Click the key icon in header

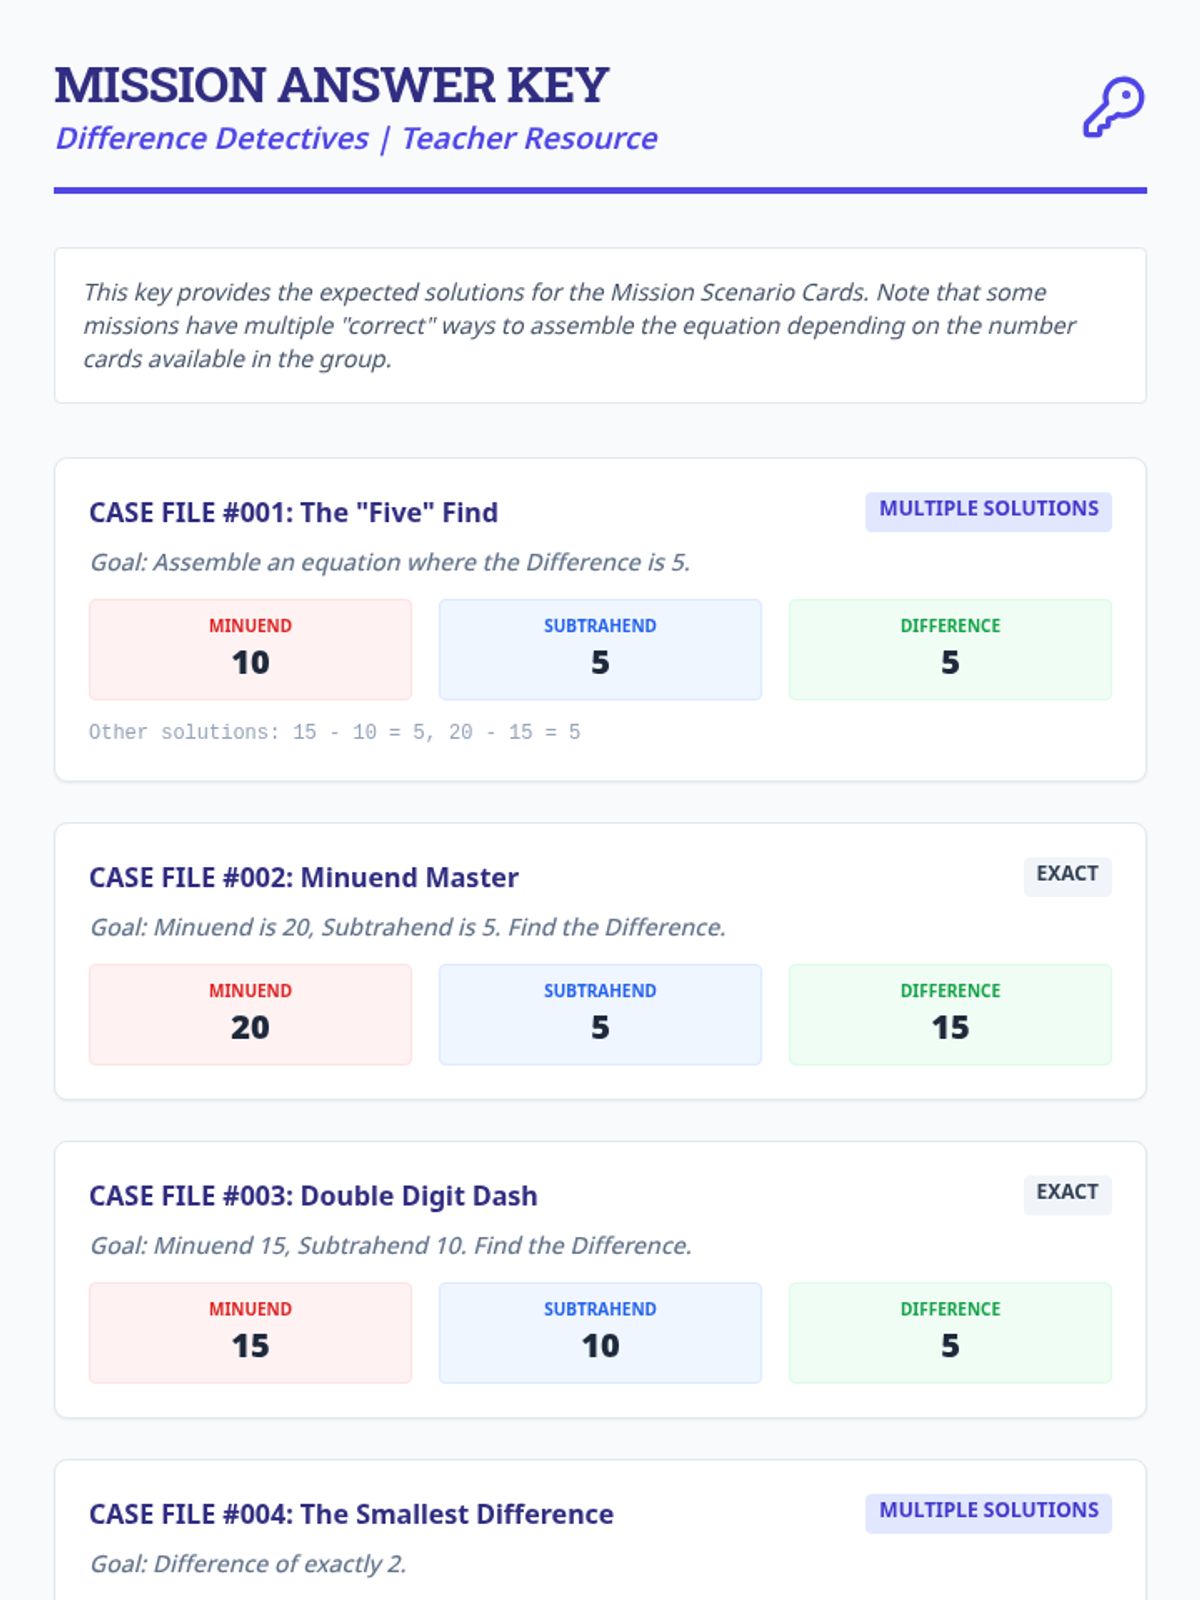coord(1113,107)
